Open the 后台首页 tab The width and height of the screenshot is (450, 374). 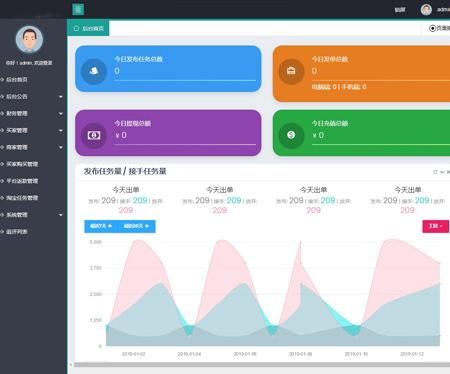click(88, 28)
